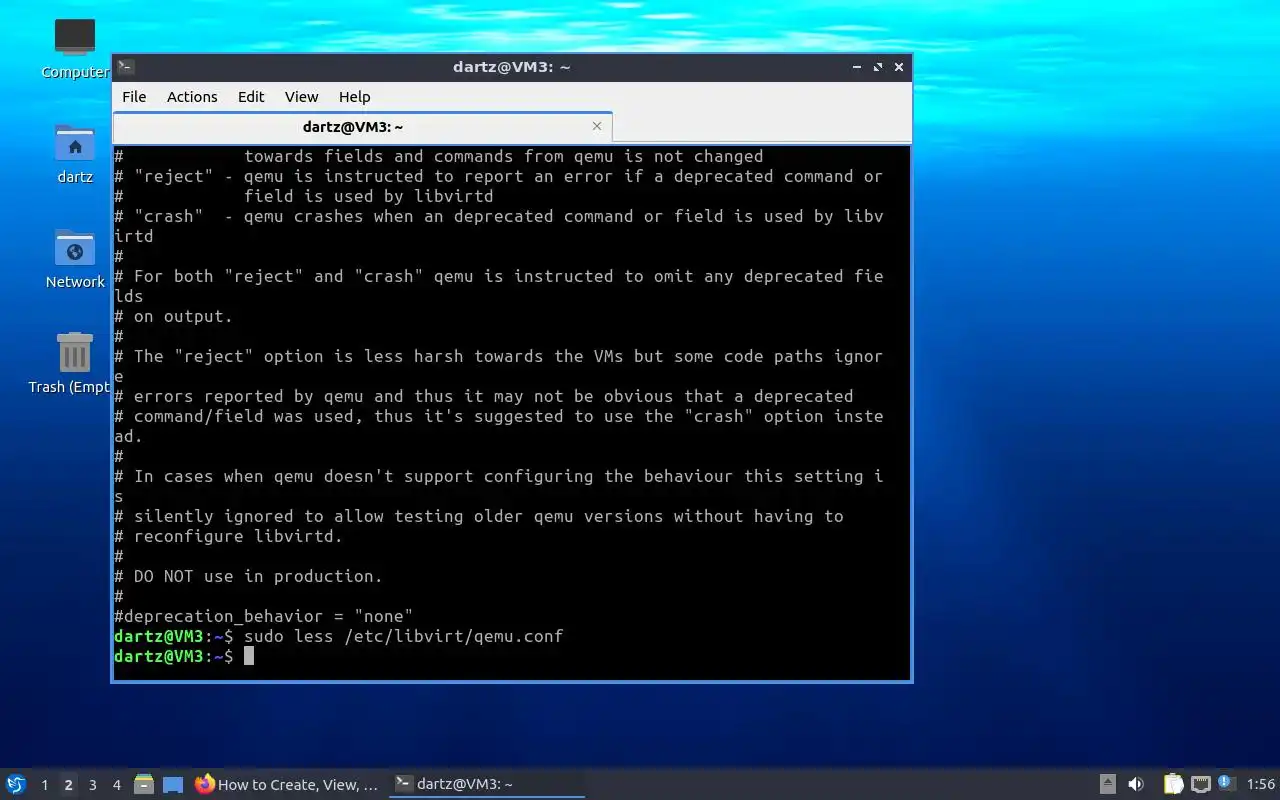Switch to workspace 2

[x=68, y=785]
